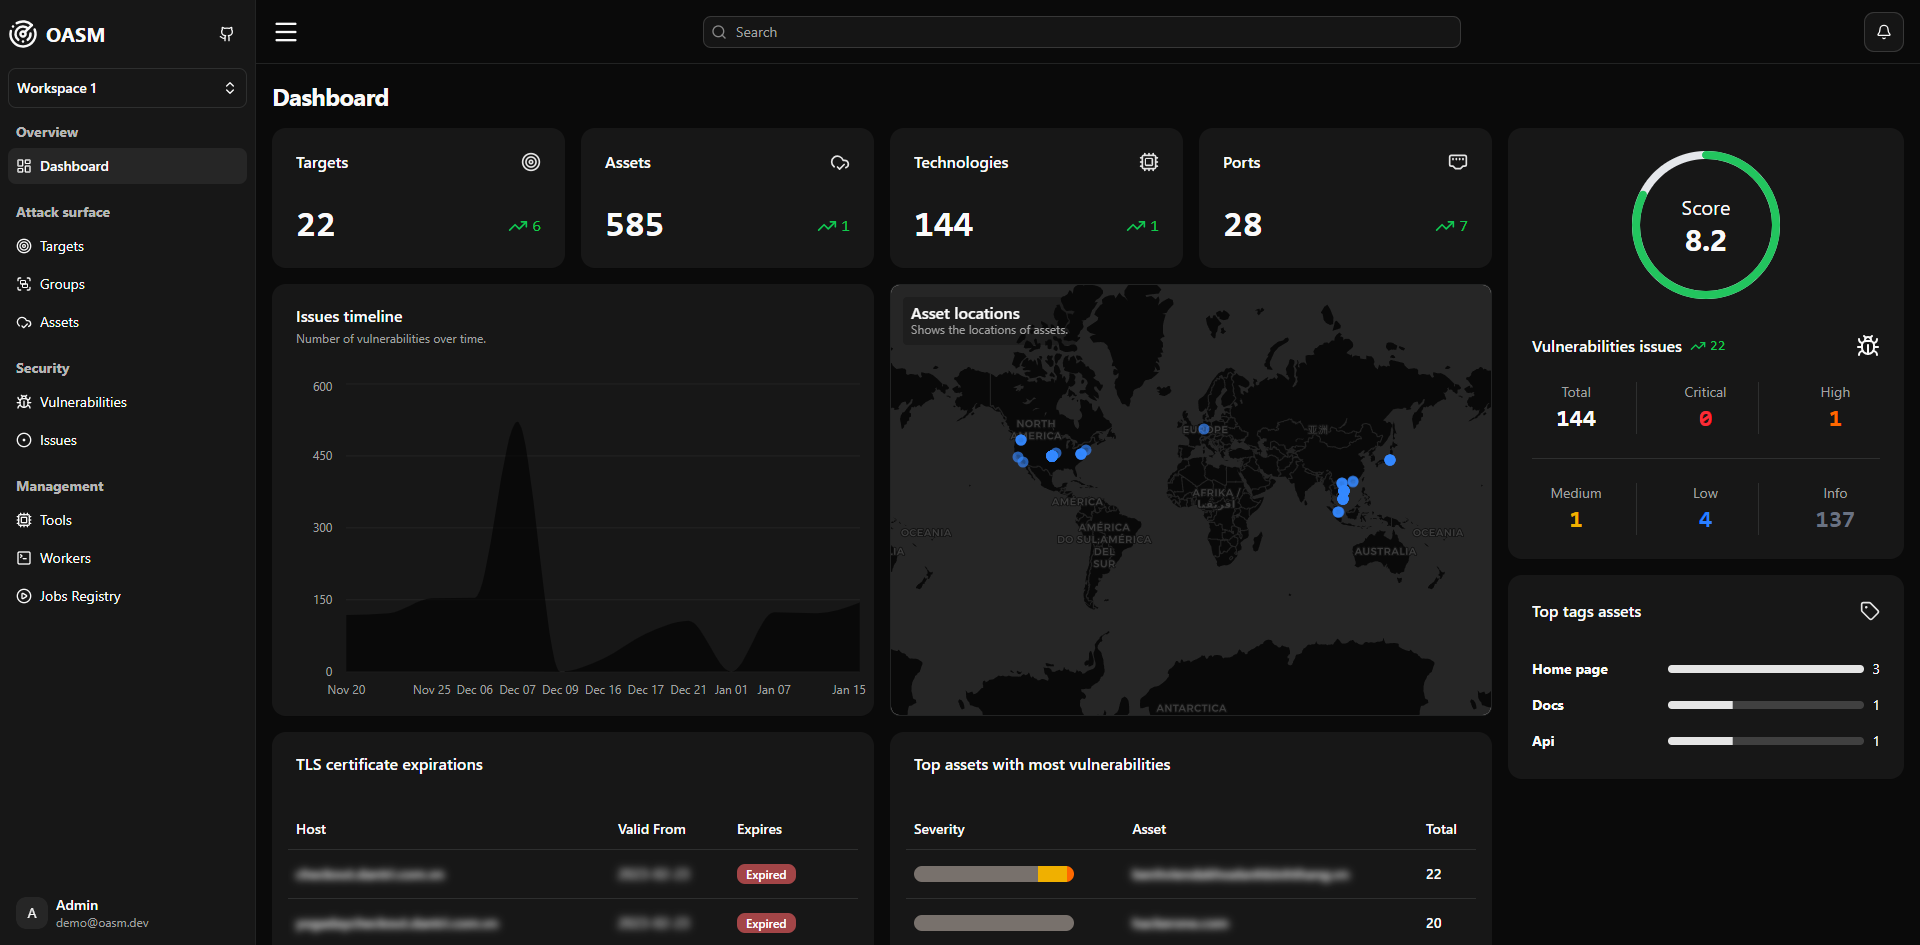Select Issues under the Security section
This screenshot has width=1920, height=945.
[x=57, y=440]
